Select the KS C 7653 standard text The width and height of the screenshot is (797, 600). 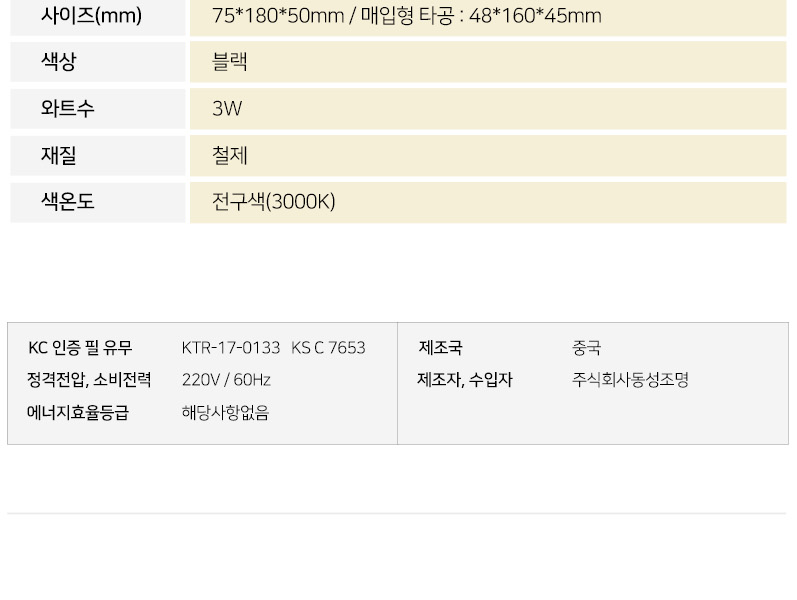[x=328, y=348]
